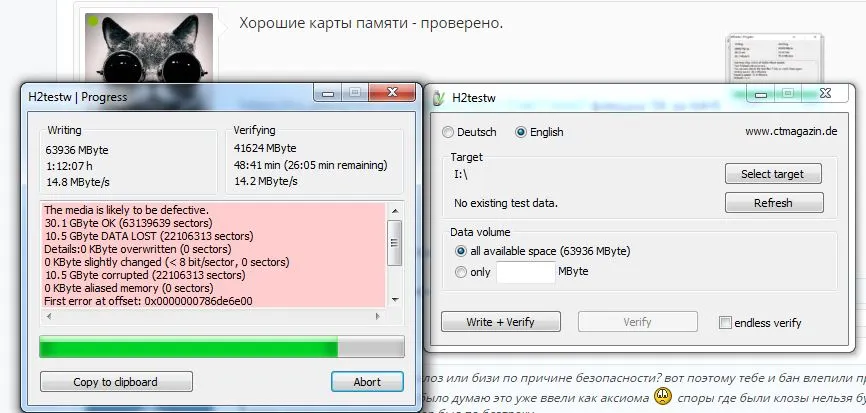Click the horizontal scrollbar right arrow
Image resolution: width=866 pixels, height=413 pixels.
[x=378, y=316]
